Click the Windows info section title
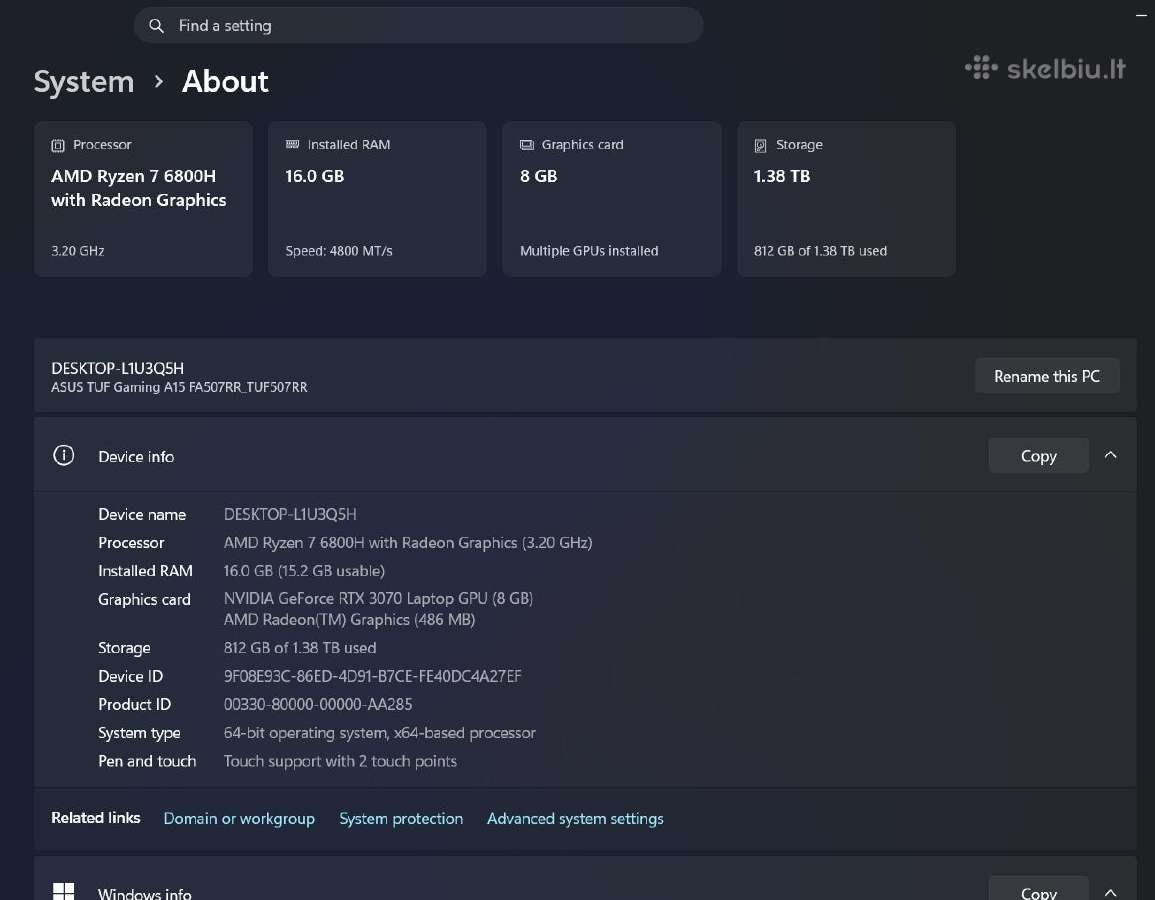1155x900 pixels. pos(144,893)
